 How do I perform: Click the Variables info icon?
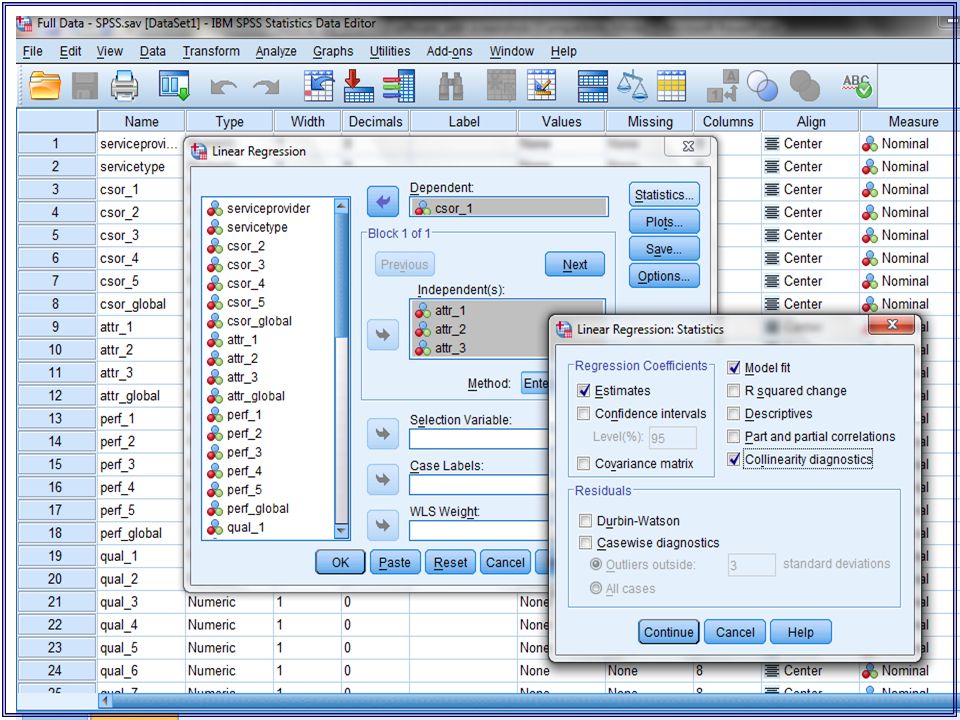point(399,85)
